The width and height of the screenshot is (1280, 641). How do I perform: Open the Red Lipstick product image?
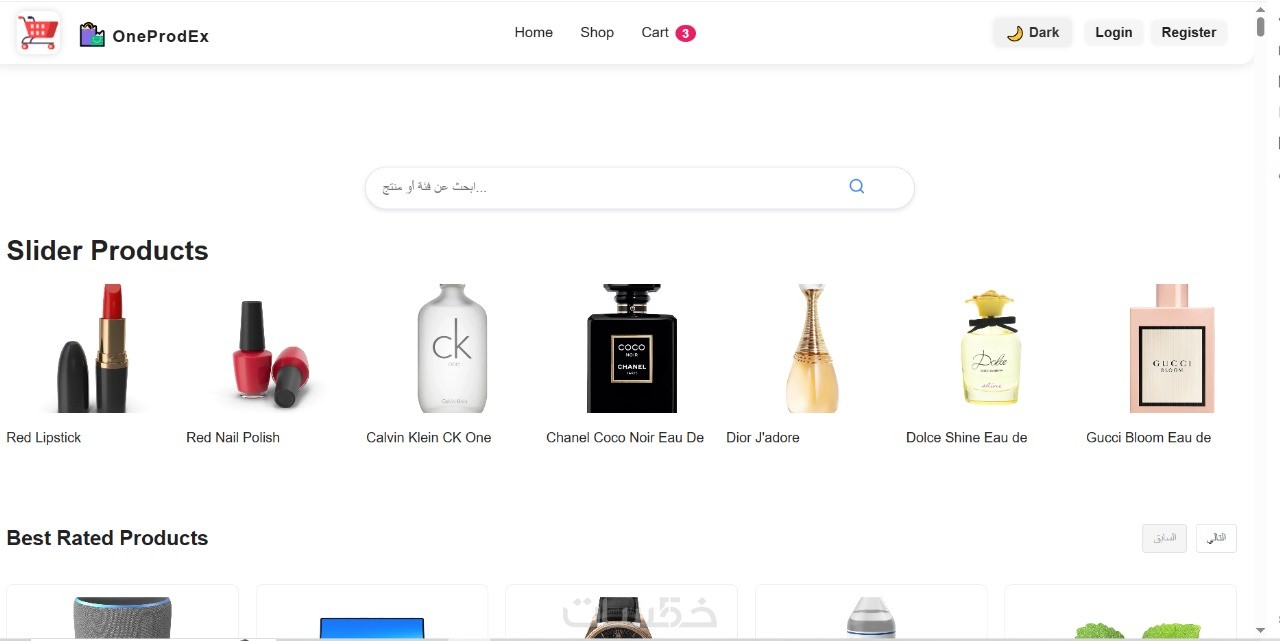93,348
